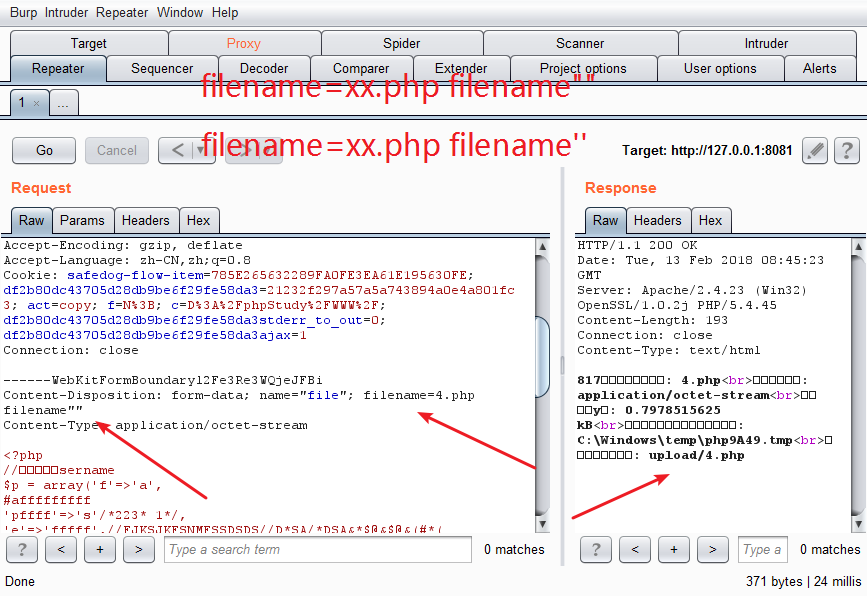Click response scrollbar up arrow
Viewport: 867px width, 596px height.
(x=858, y=247)
